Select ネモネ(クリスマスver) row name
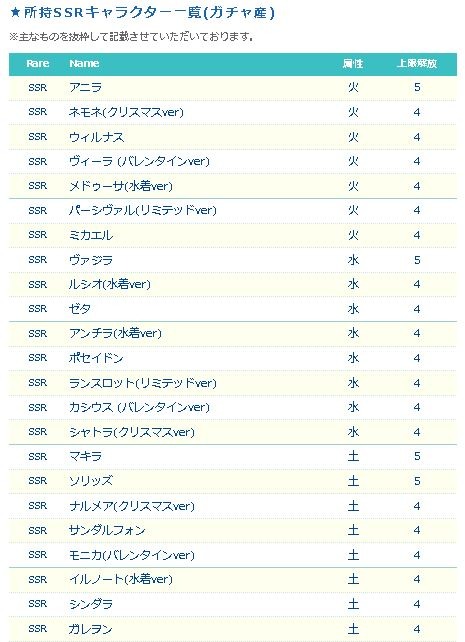 pyautogui.click(x=126, y=112)
